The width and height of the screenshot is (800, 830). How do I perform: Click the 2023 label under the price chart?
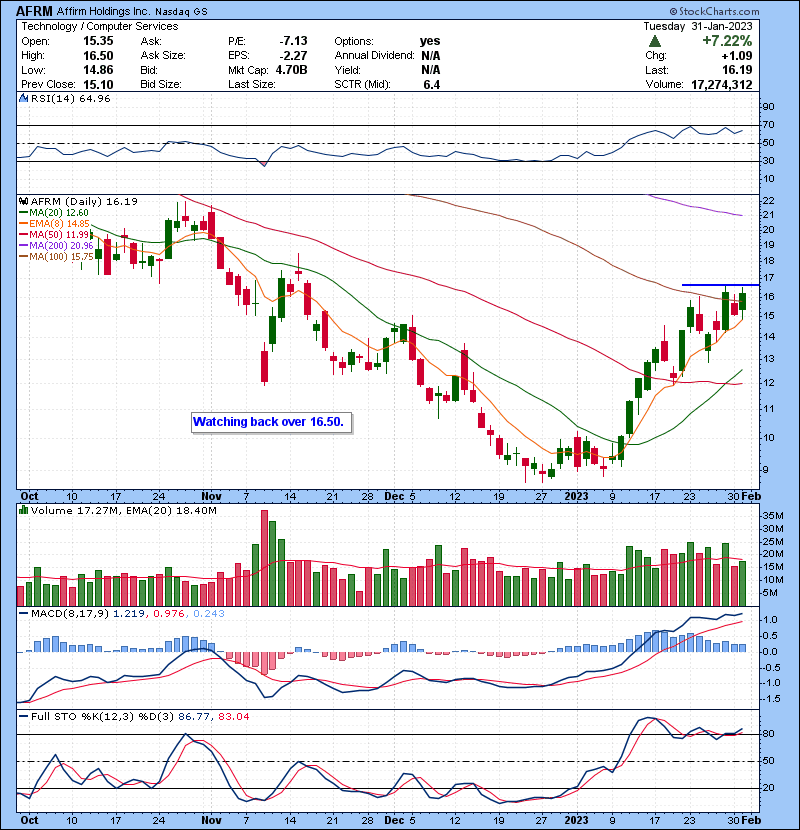coord(576,497)
